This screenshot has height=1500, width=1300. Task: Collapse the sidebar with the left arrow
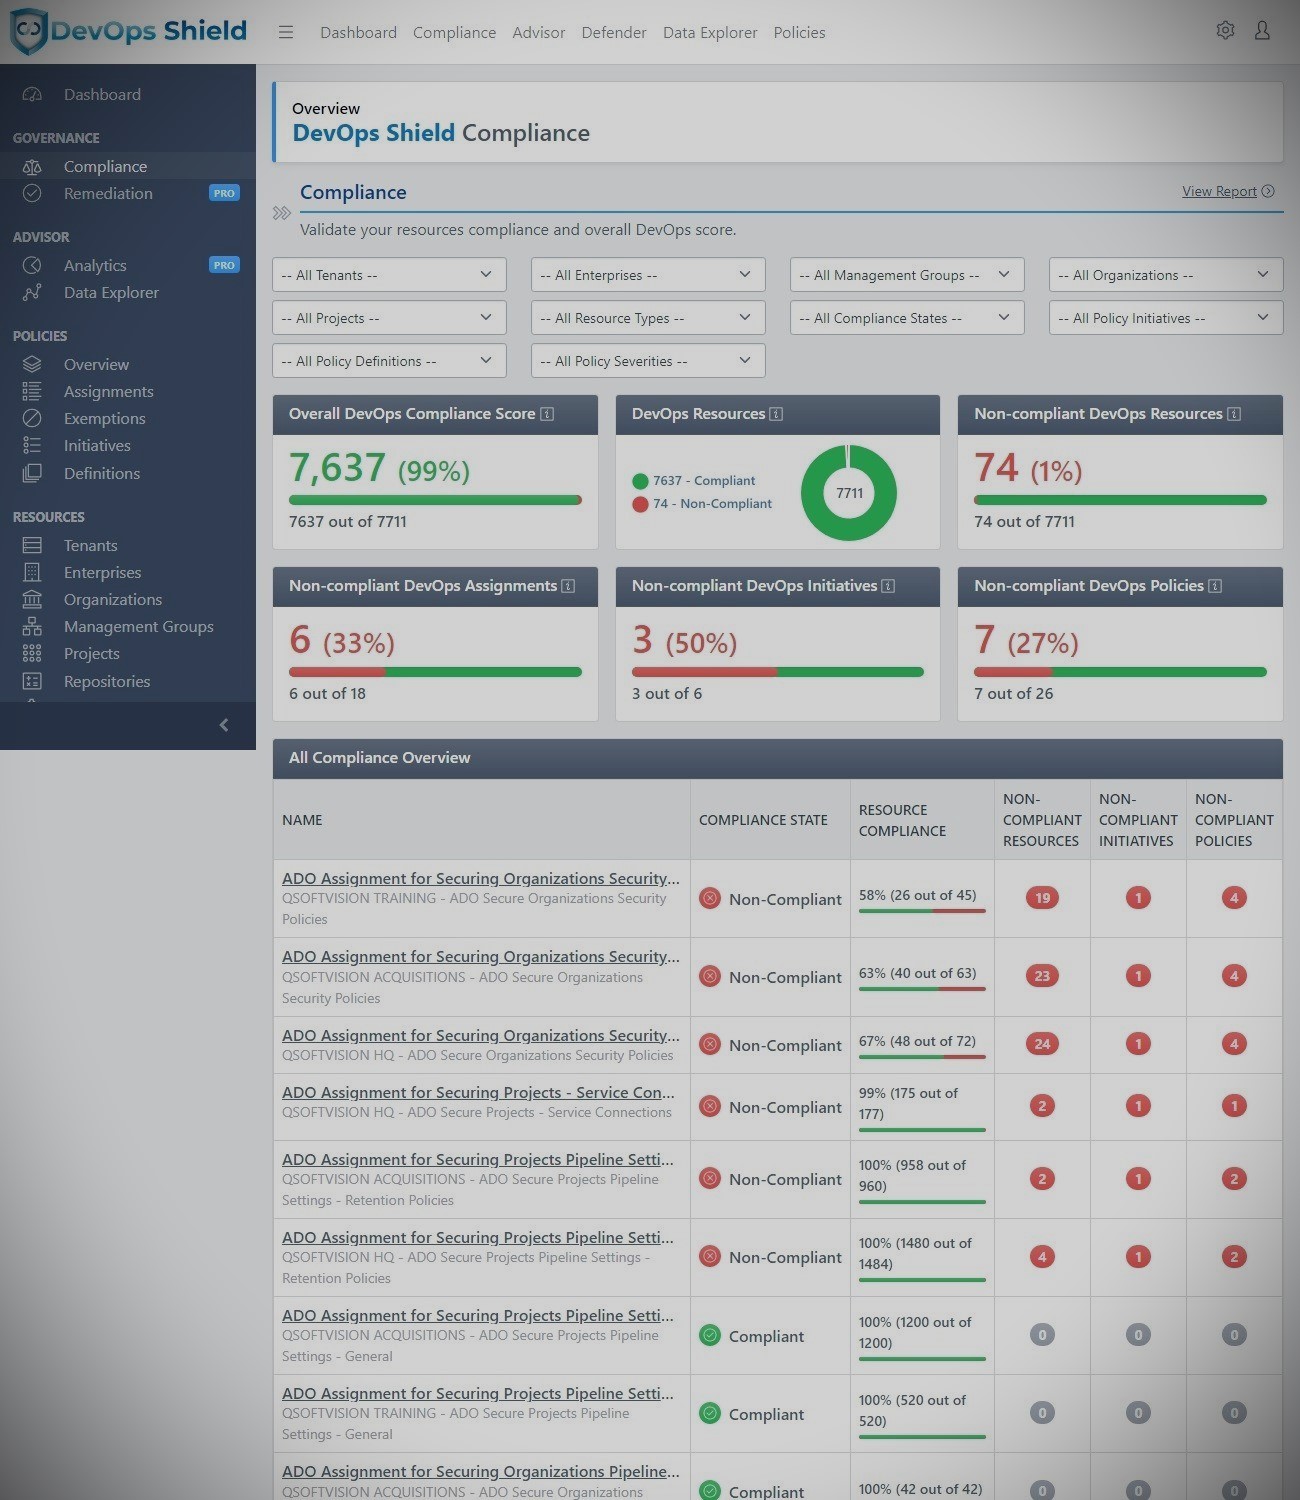coord(224,725)
